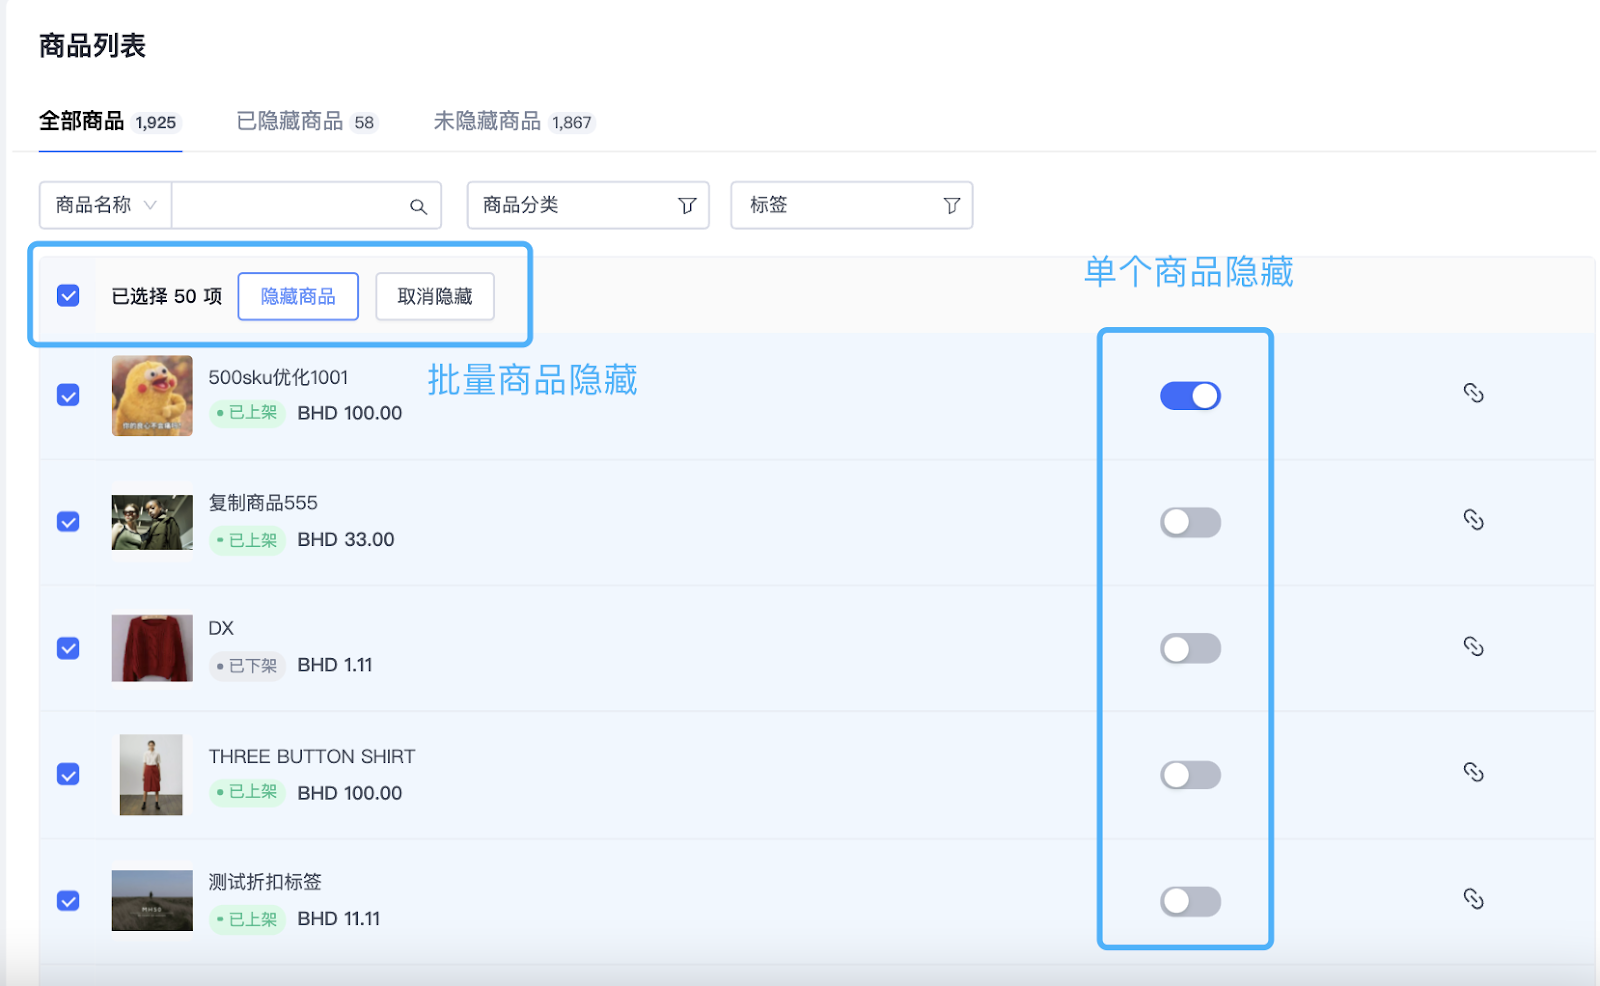1600x986 pixels.
Task: Click the 取消隐藏 button
Action: (435, 297)
